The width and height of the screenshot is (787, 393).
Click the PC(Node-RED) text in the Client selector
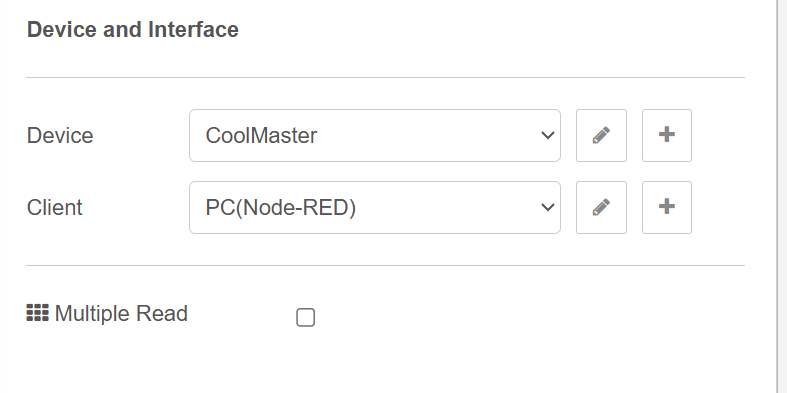click(x=281, y=208)
